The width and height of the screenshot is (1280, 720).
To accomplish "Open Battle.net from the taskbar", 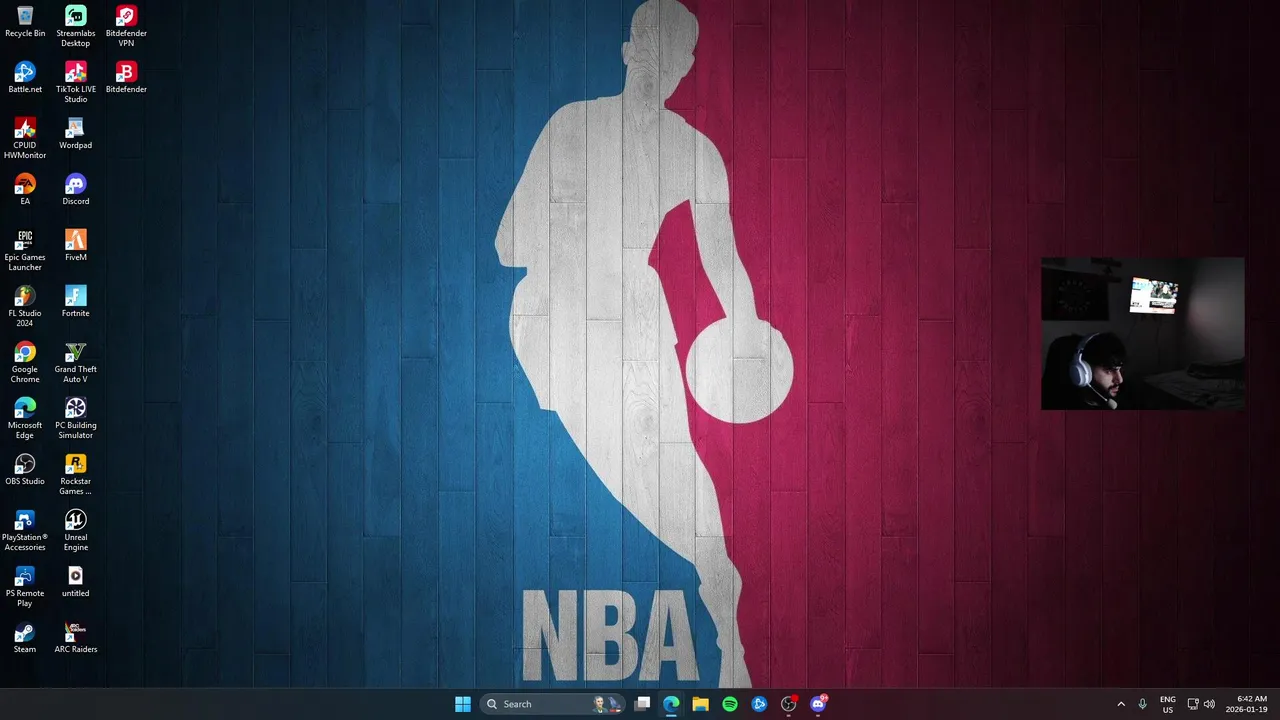I will pyautogui.click(x=759, y=704).
